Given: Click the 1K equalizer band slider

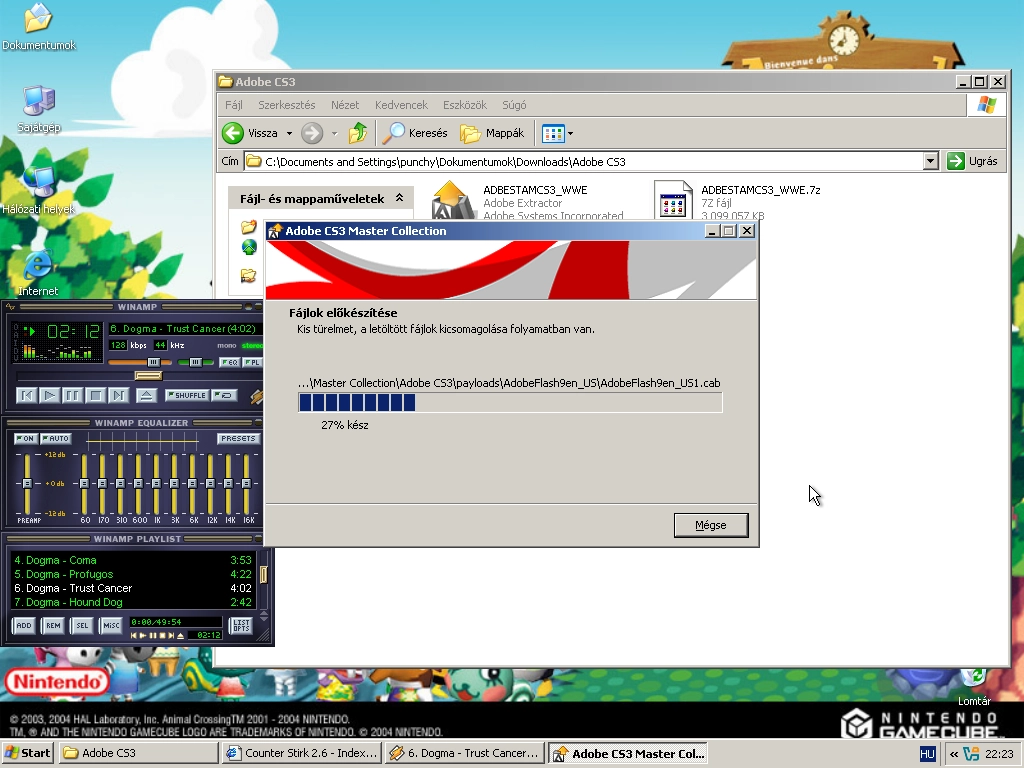Looking at the screenshot, I should [x=156, y=483].
